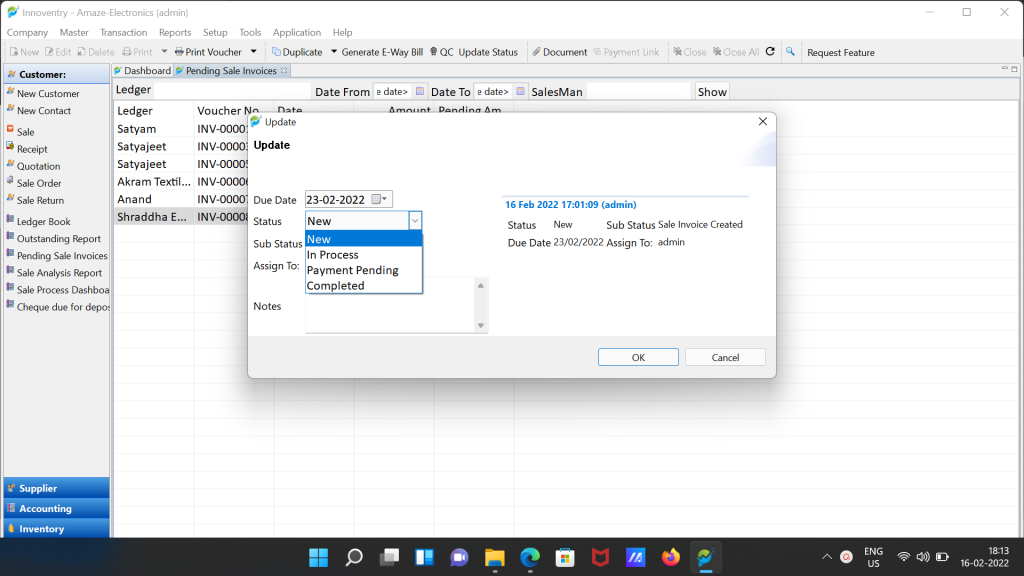The height and width of the screenshot is (576, 1024).
Task: Open Cheque due for deposit item
Action: pyautogui.click(x=63, y=306)
